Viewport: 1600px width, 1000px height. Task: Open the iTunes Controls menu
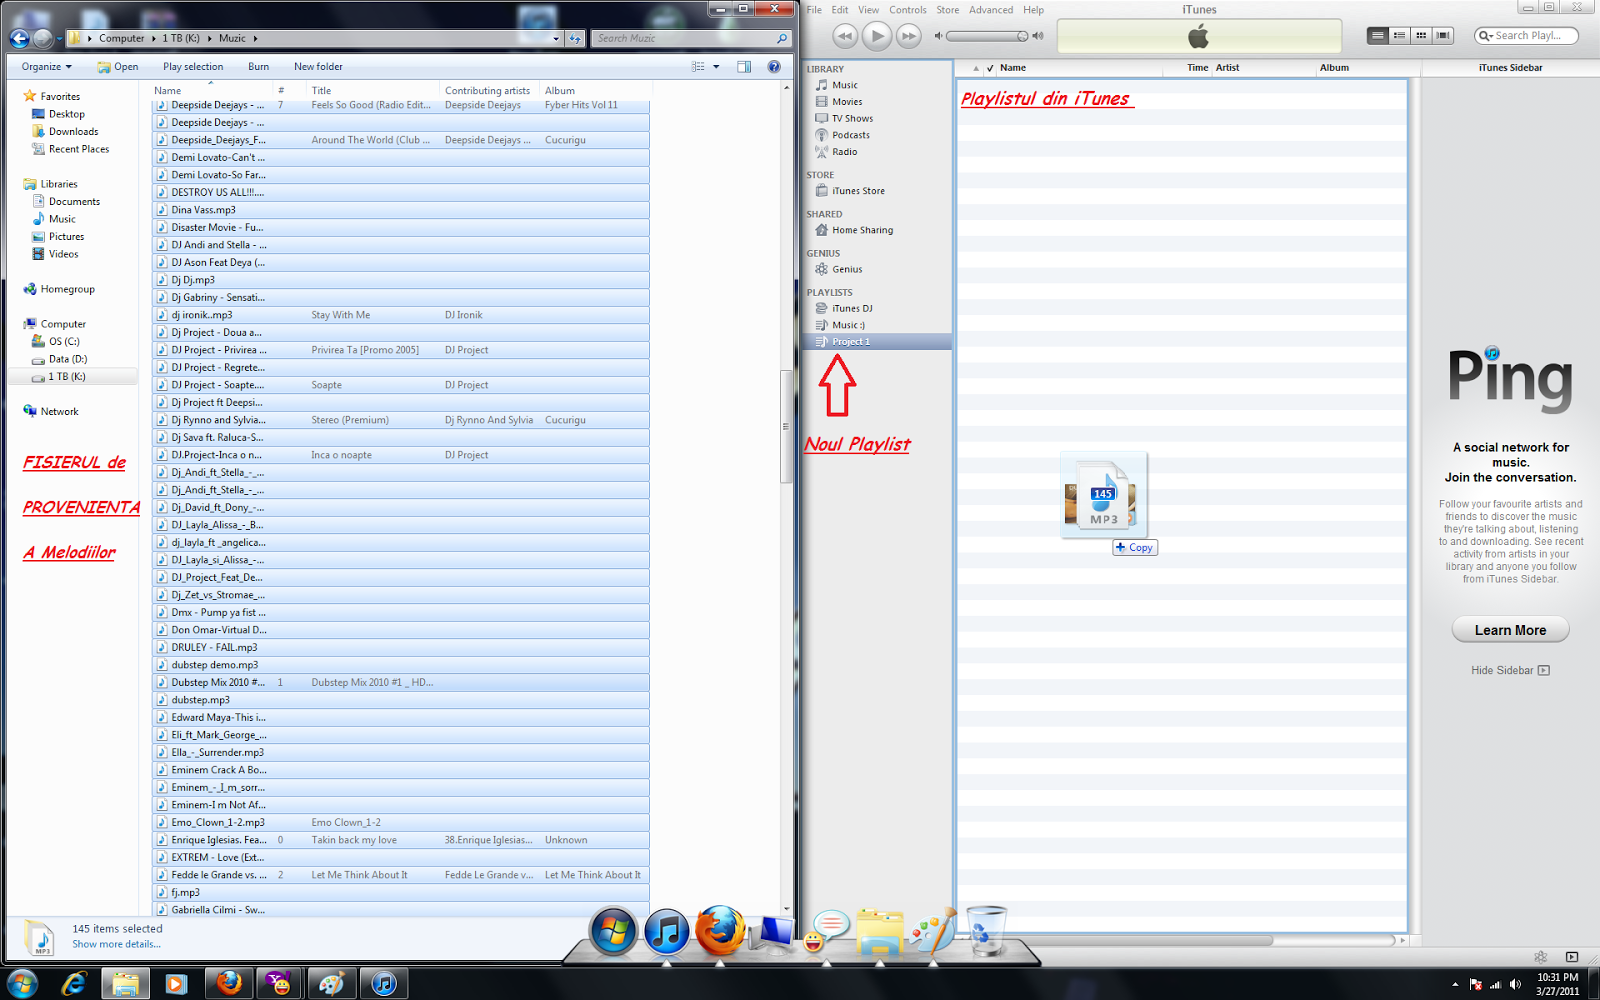point(908,10)
